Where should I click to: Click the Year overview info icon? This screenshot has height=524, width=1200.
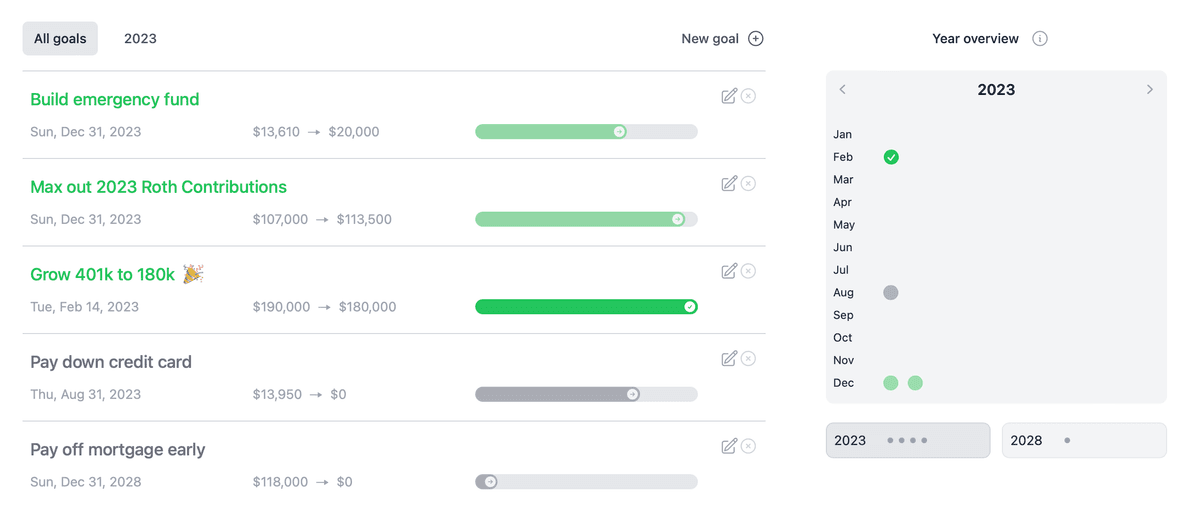point(1040,39)
